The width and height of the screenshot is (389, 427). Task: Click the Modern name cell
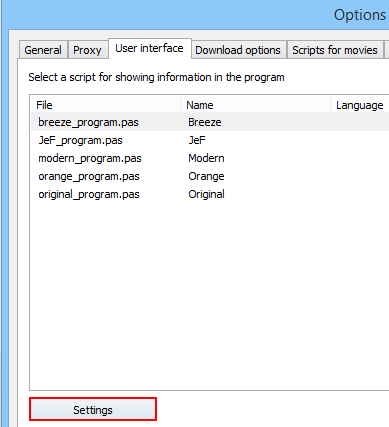[206, 158]
